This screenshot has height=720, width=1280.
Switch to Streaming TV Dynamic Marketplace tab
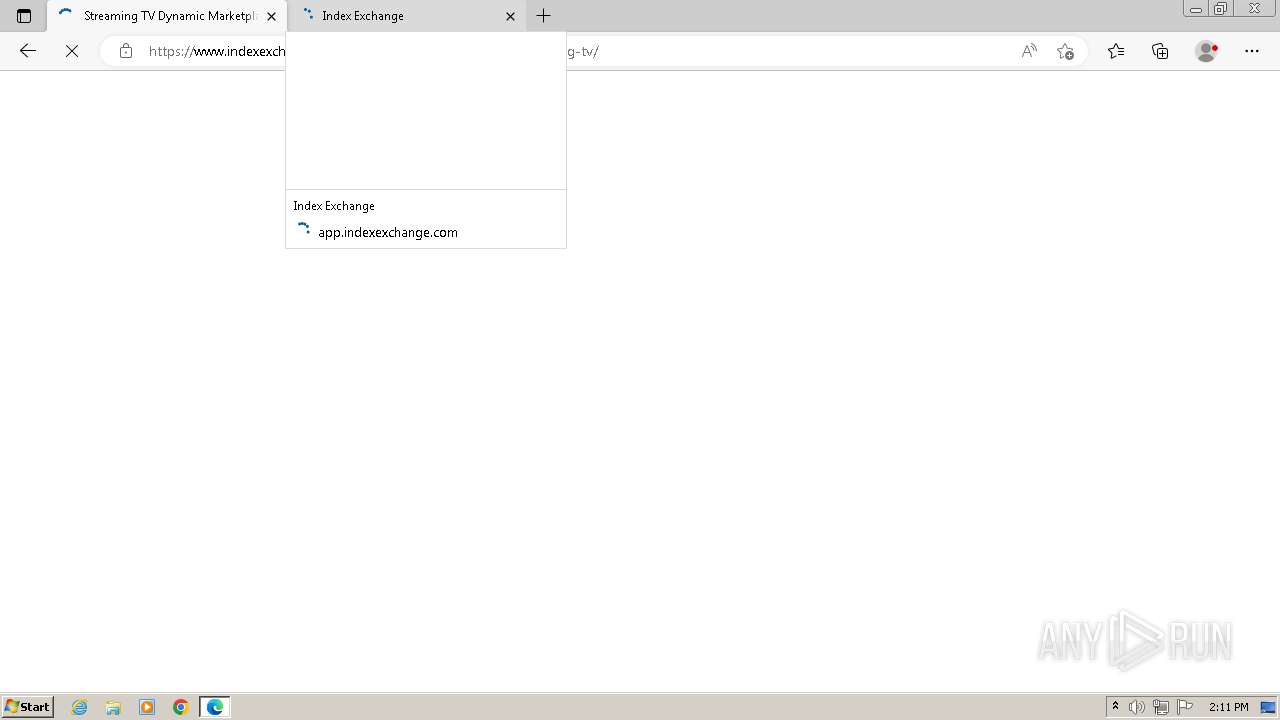point(166,16)
